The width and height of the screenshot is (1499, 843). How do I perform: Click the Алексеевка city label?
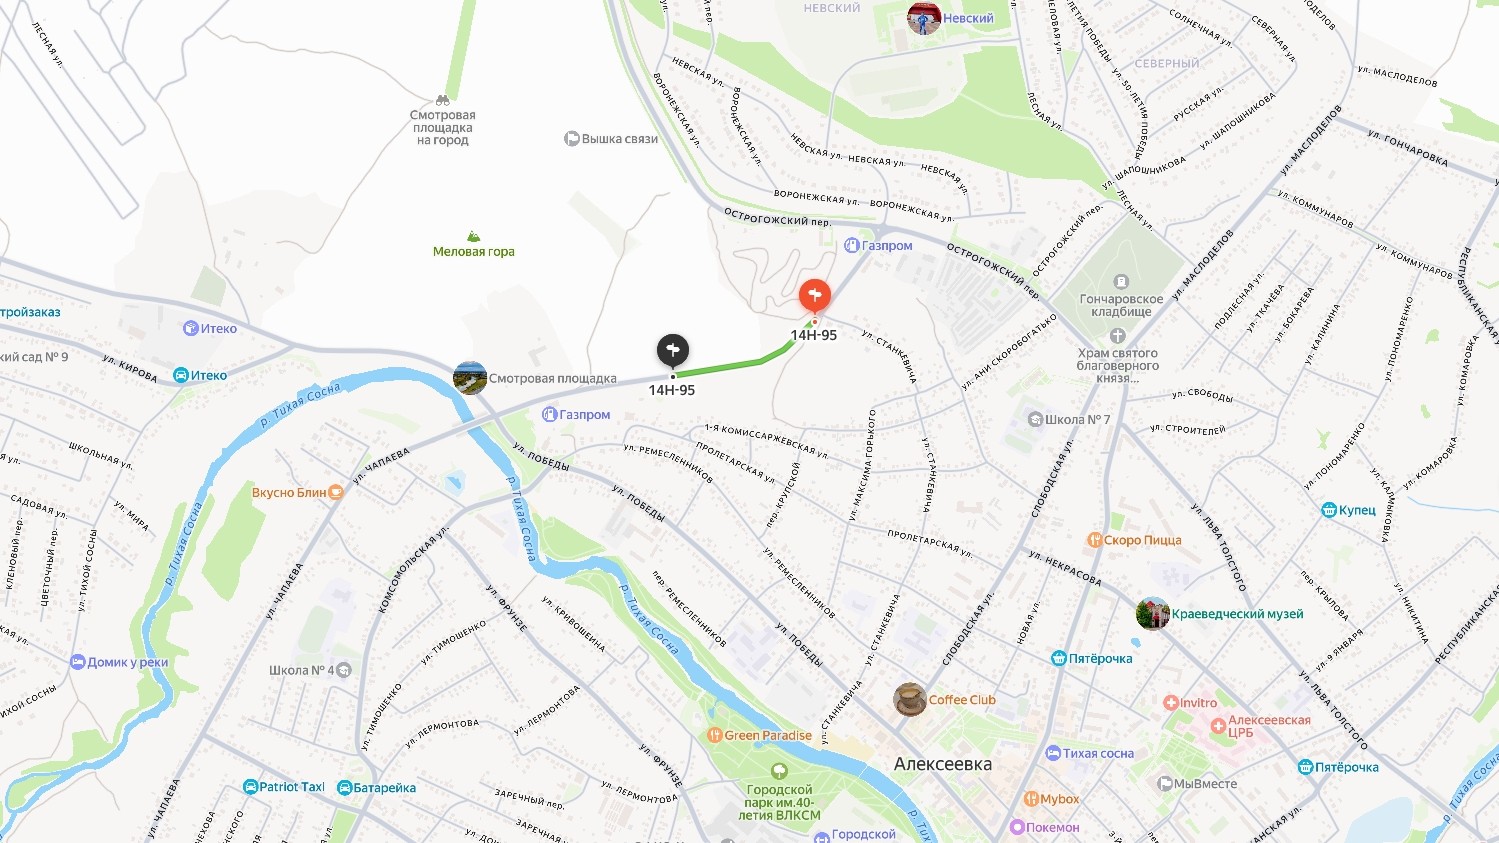[943, 764]
